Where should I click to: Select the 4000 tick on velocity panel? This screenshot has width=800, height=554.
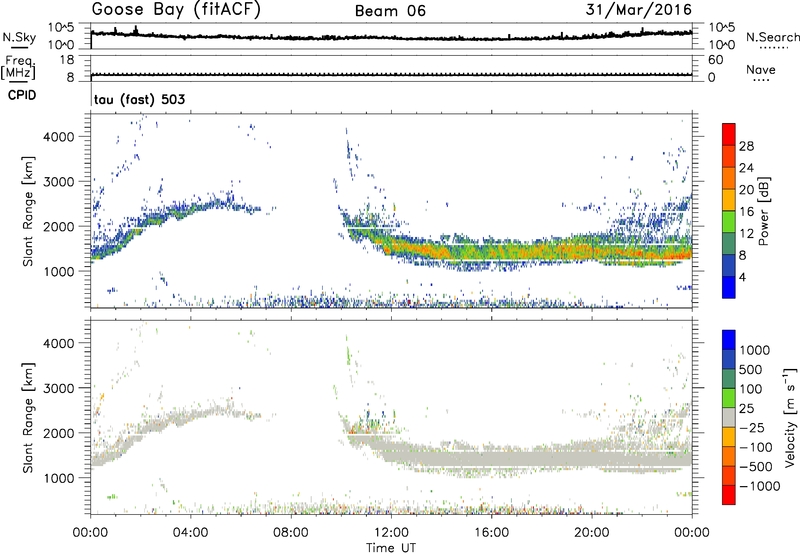(61, 343)
